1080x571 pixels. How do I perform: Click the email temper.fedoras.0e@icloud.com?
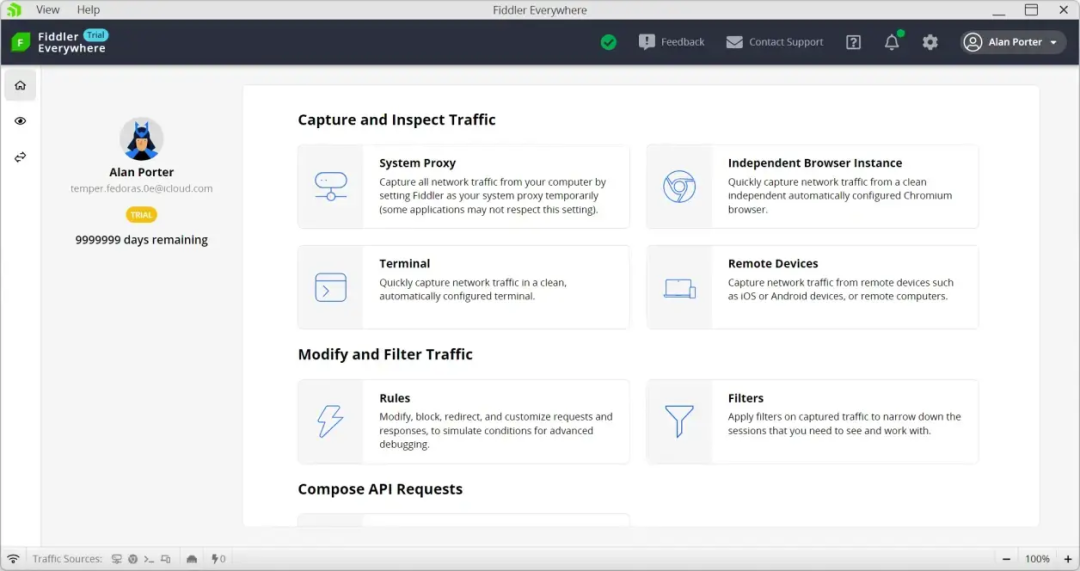click(x=141, y=189)
